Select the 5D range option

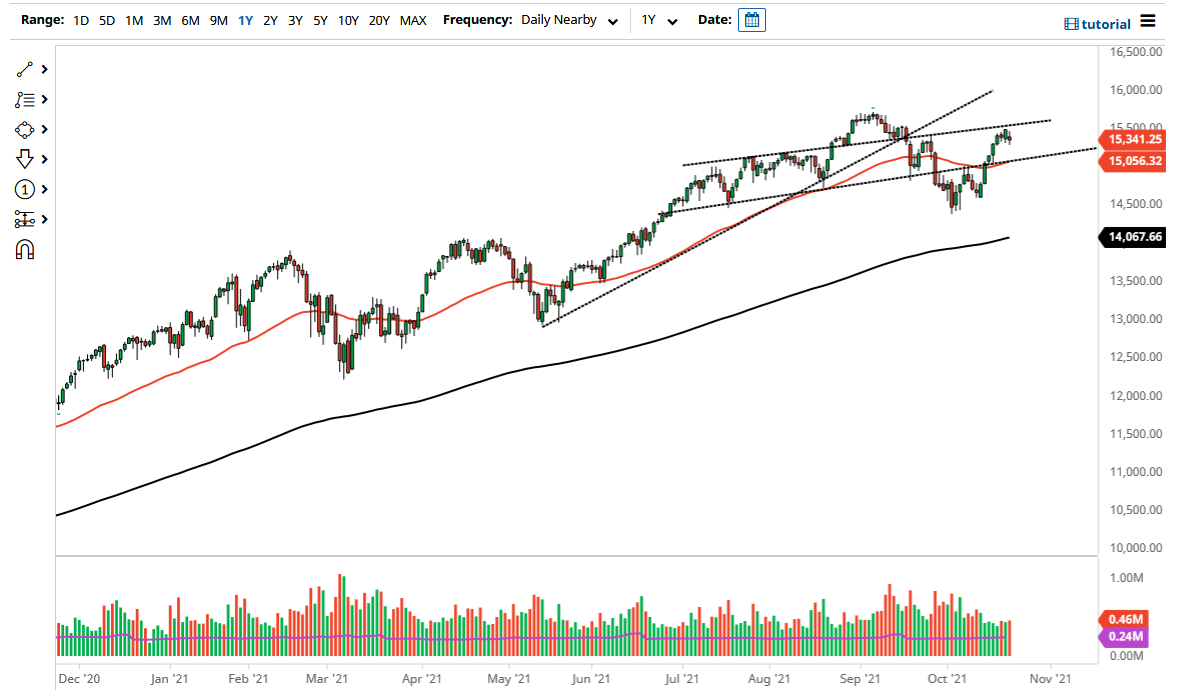pyautogui.click(x=106, y=20)
